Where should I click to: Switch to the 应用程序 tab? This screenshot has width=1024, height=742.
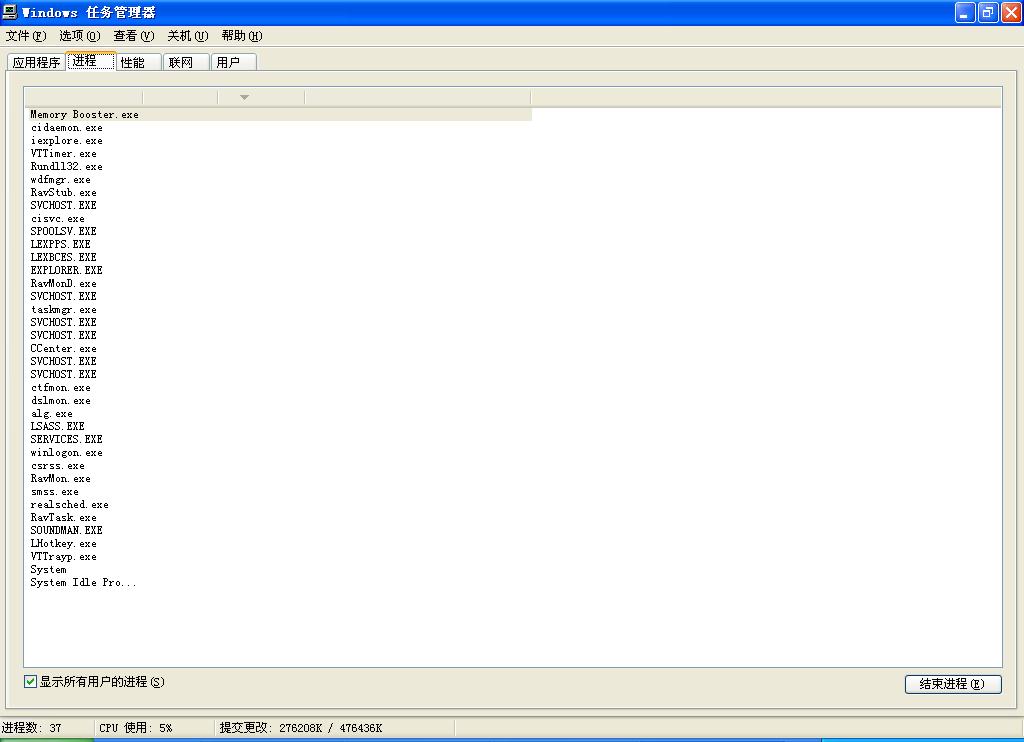(37, 62)
